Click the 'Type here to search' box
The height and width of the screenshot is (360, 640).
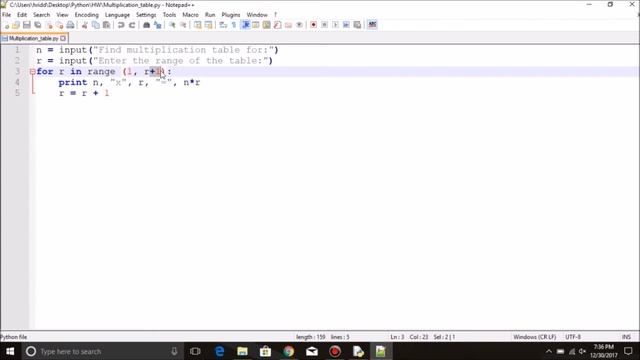pos(102,351)
